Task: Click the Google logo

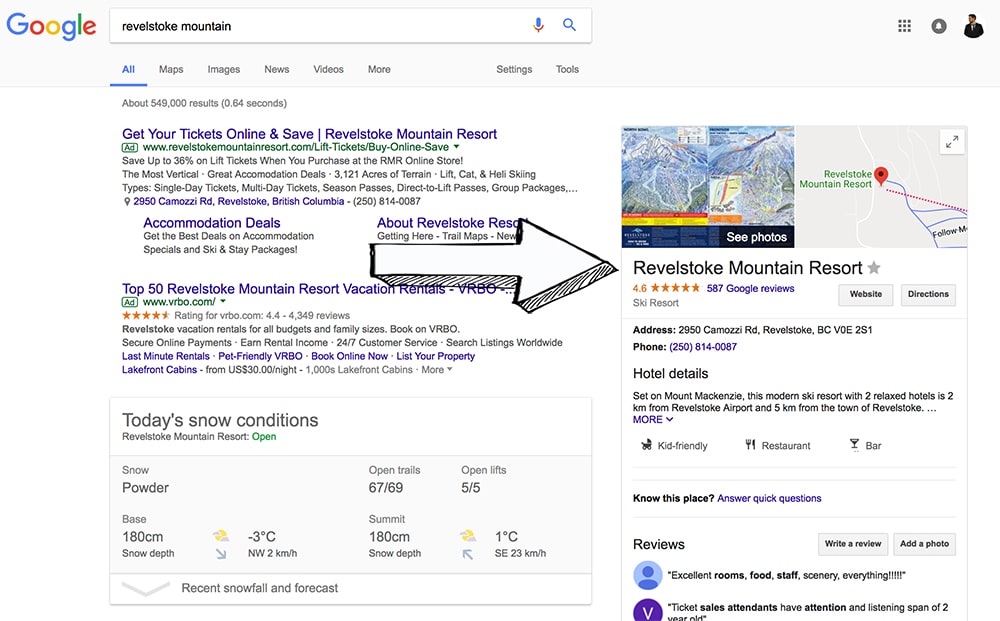Action: pos(51,26)
